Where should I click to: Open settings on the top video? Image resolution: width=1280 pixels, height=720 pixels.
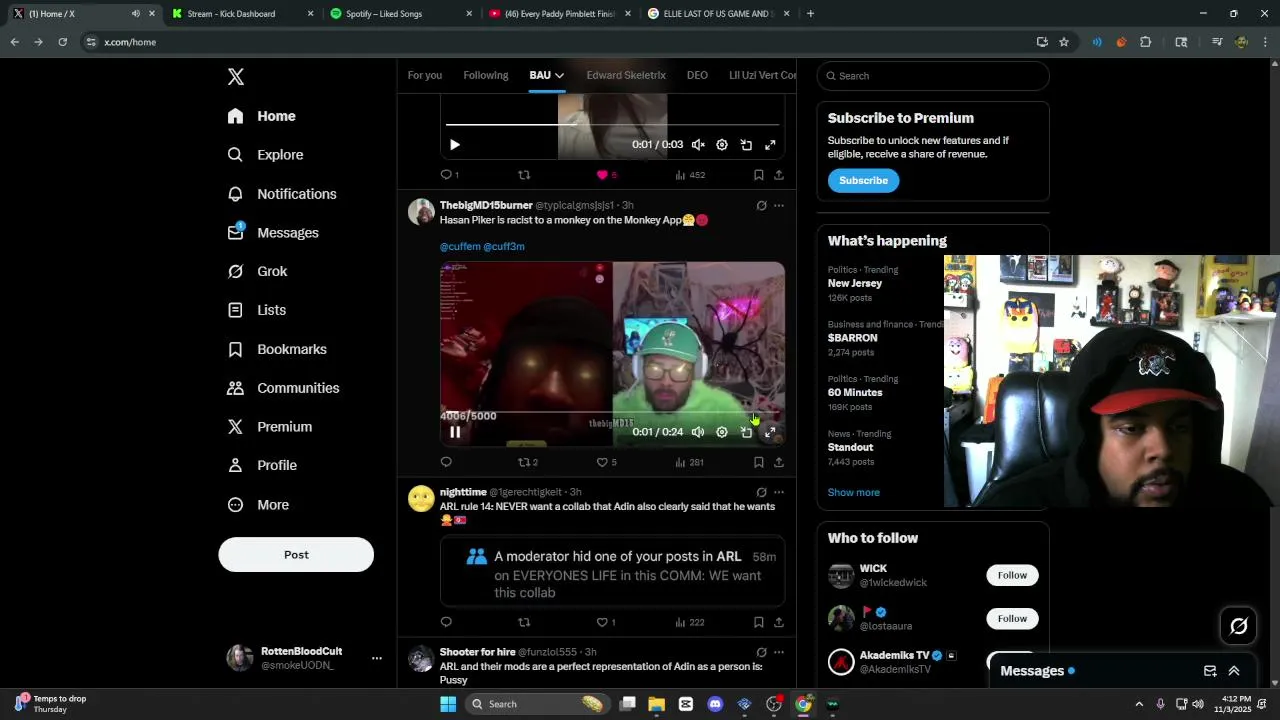coord(722,145)
